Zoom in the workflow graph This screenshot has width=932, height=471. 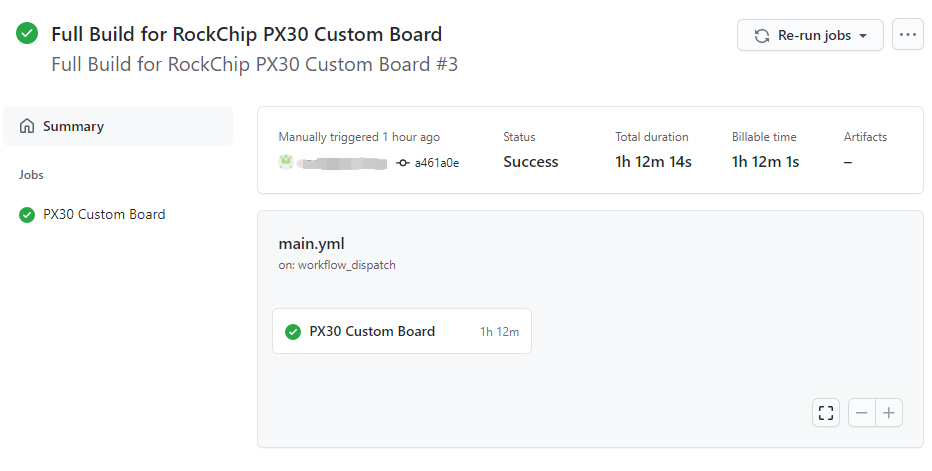889,413
